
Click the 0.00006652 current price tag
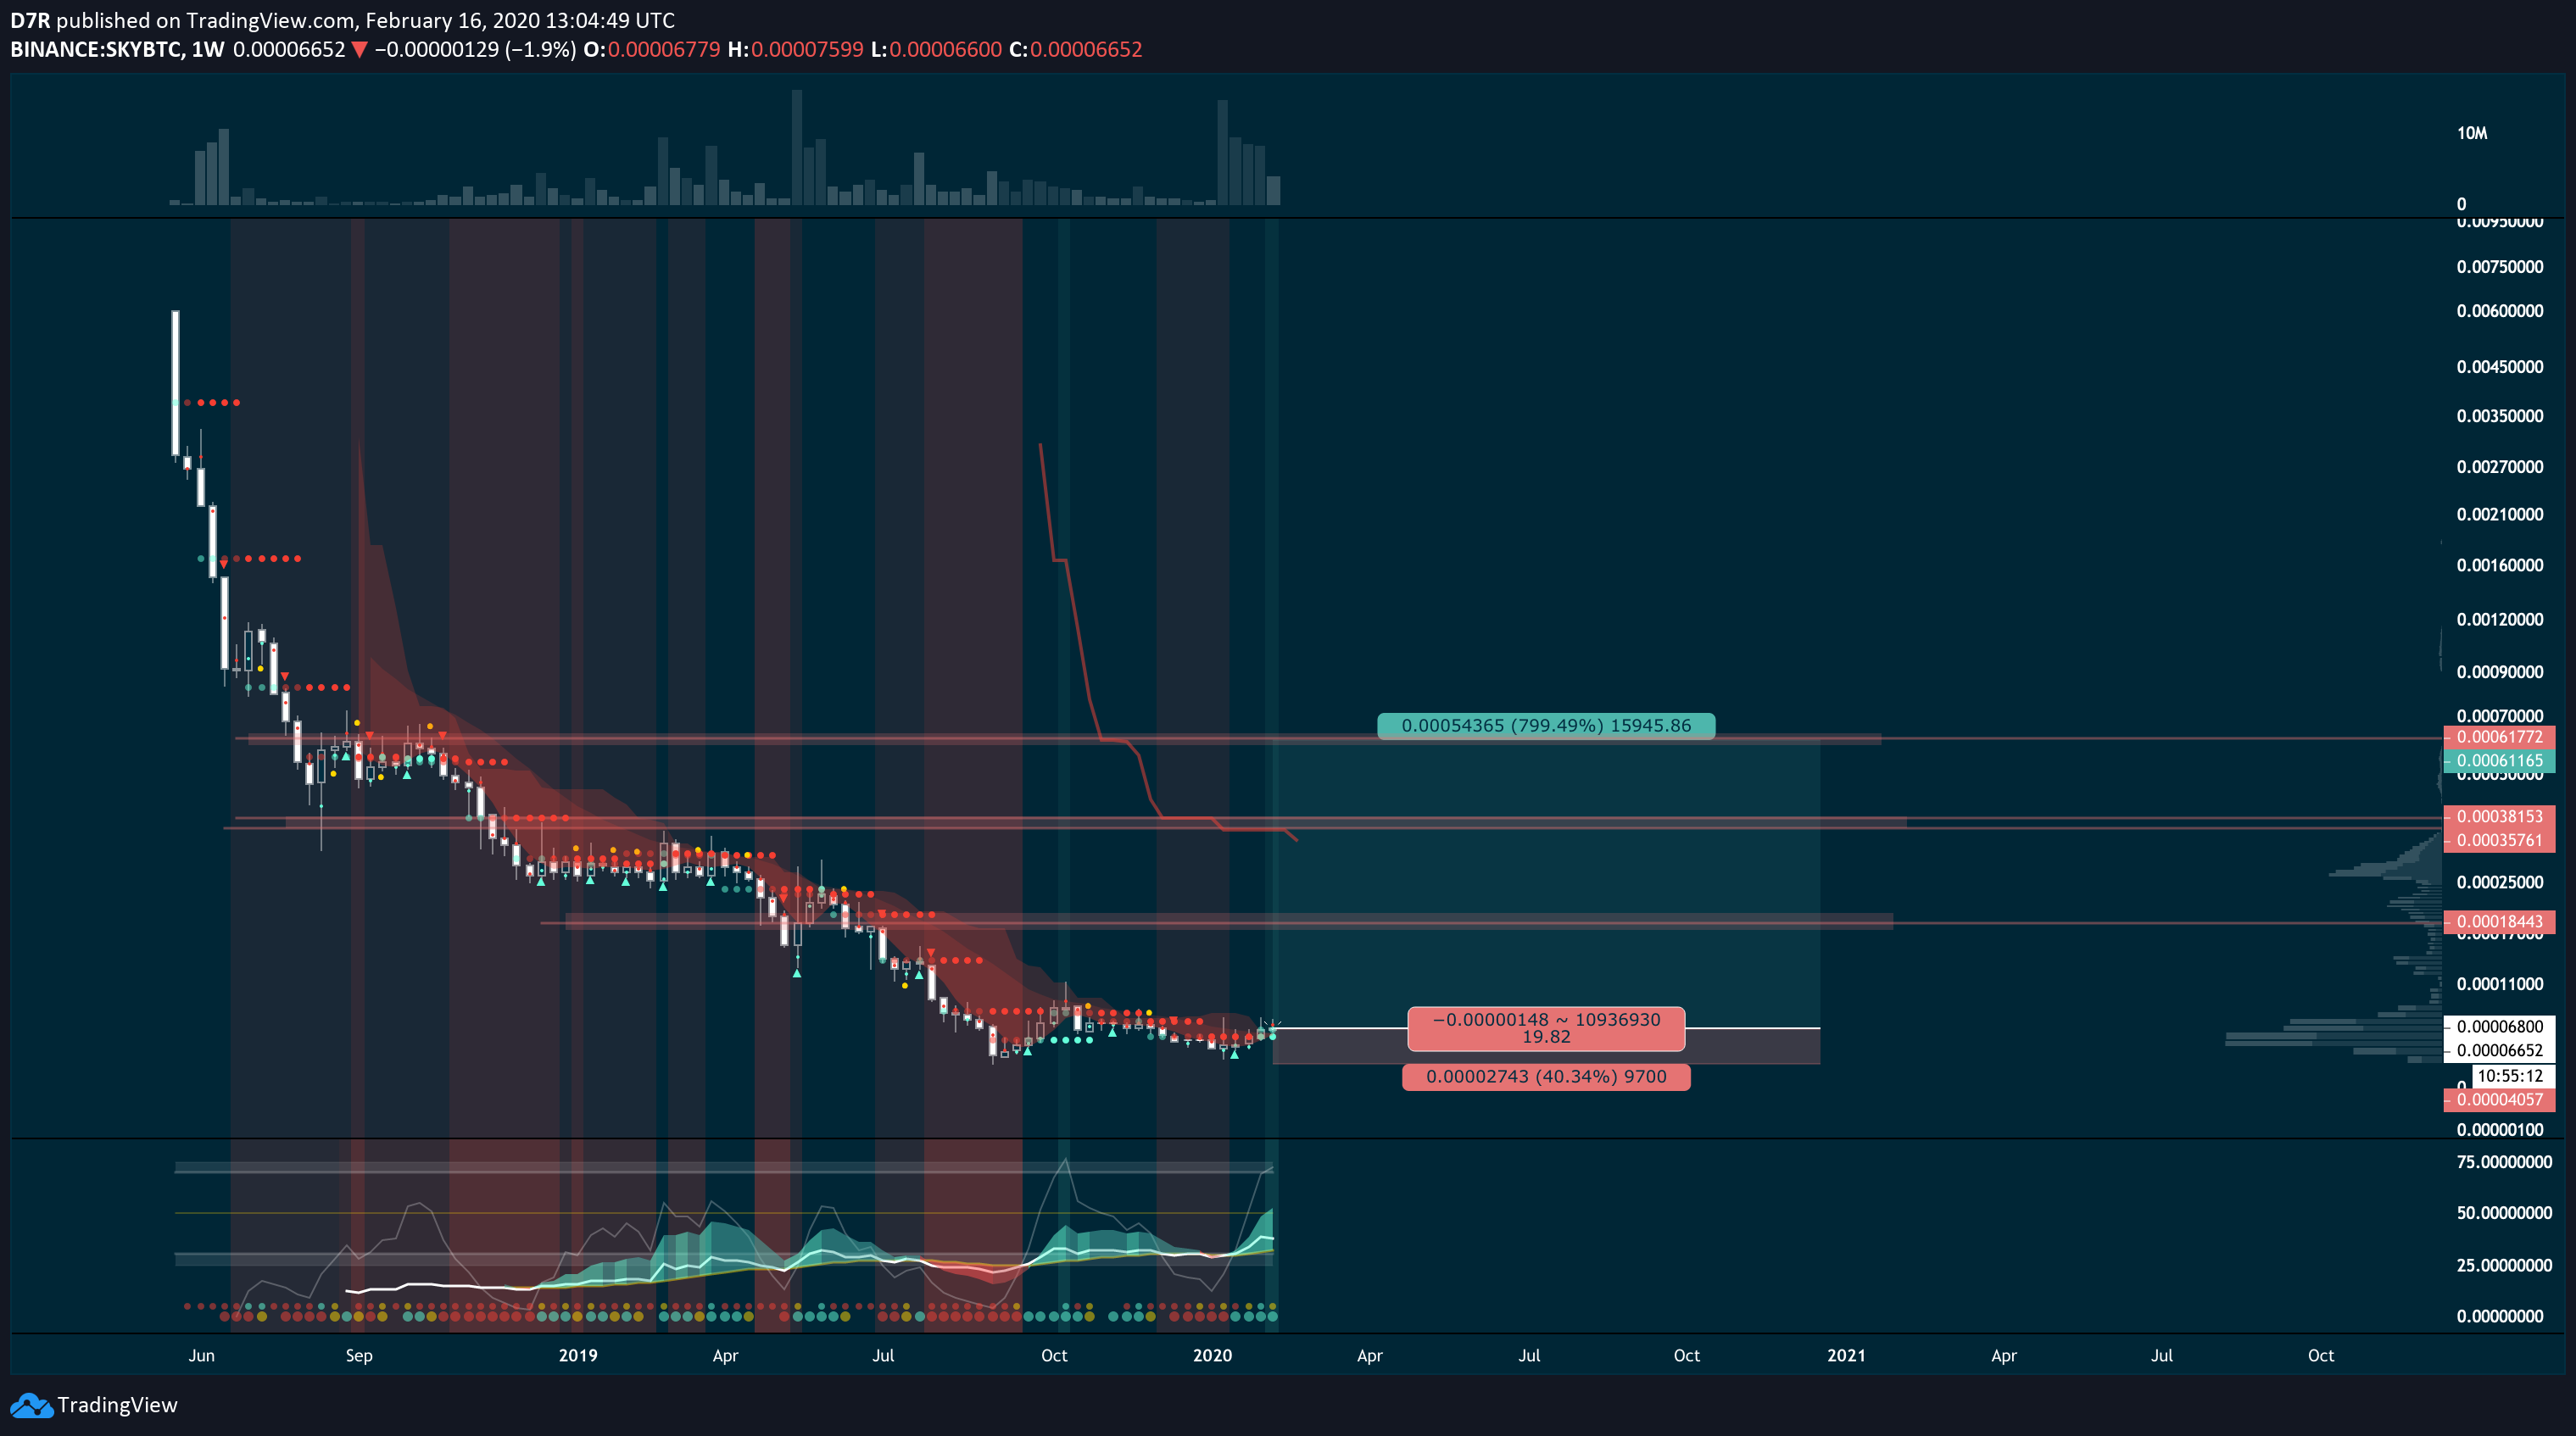click(x=2499, y=1051)
